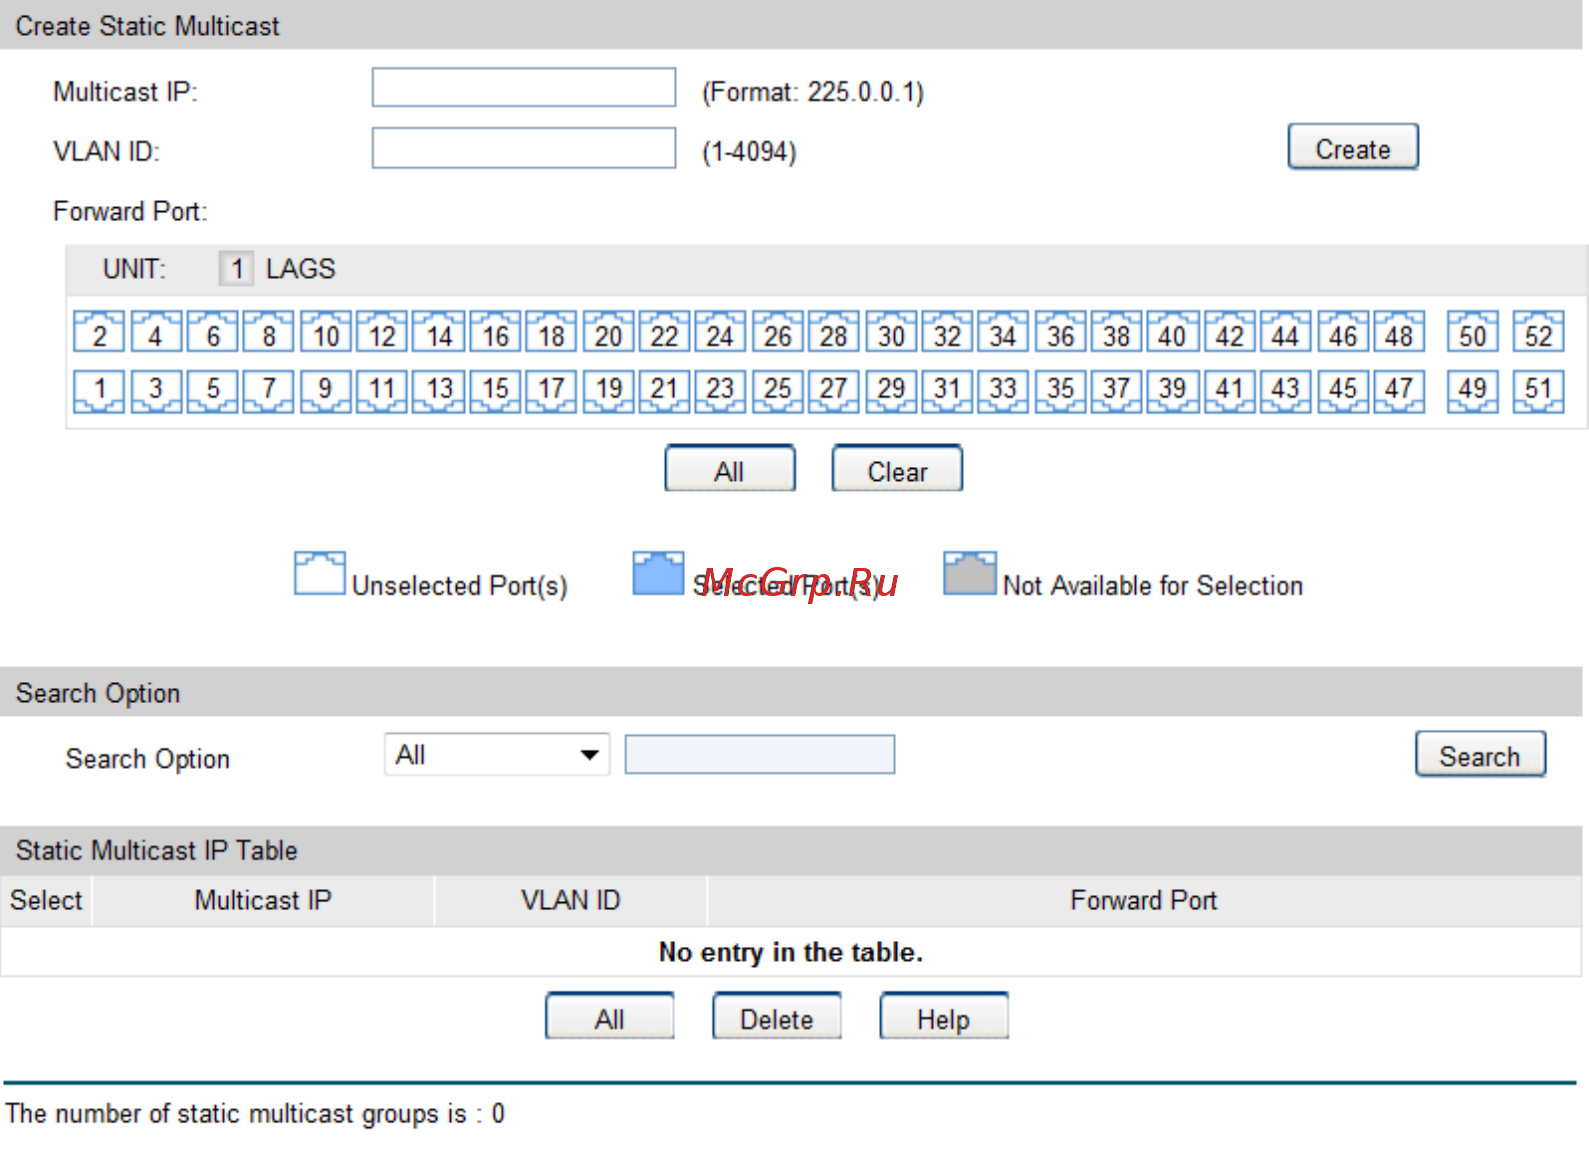The image size is (1589, 1163).
Task: Select forward port 21
Action: pyautogui.click(x=664, y=391)
